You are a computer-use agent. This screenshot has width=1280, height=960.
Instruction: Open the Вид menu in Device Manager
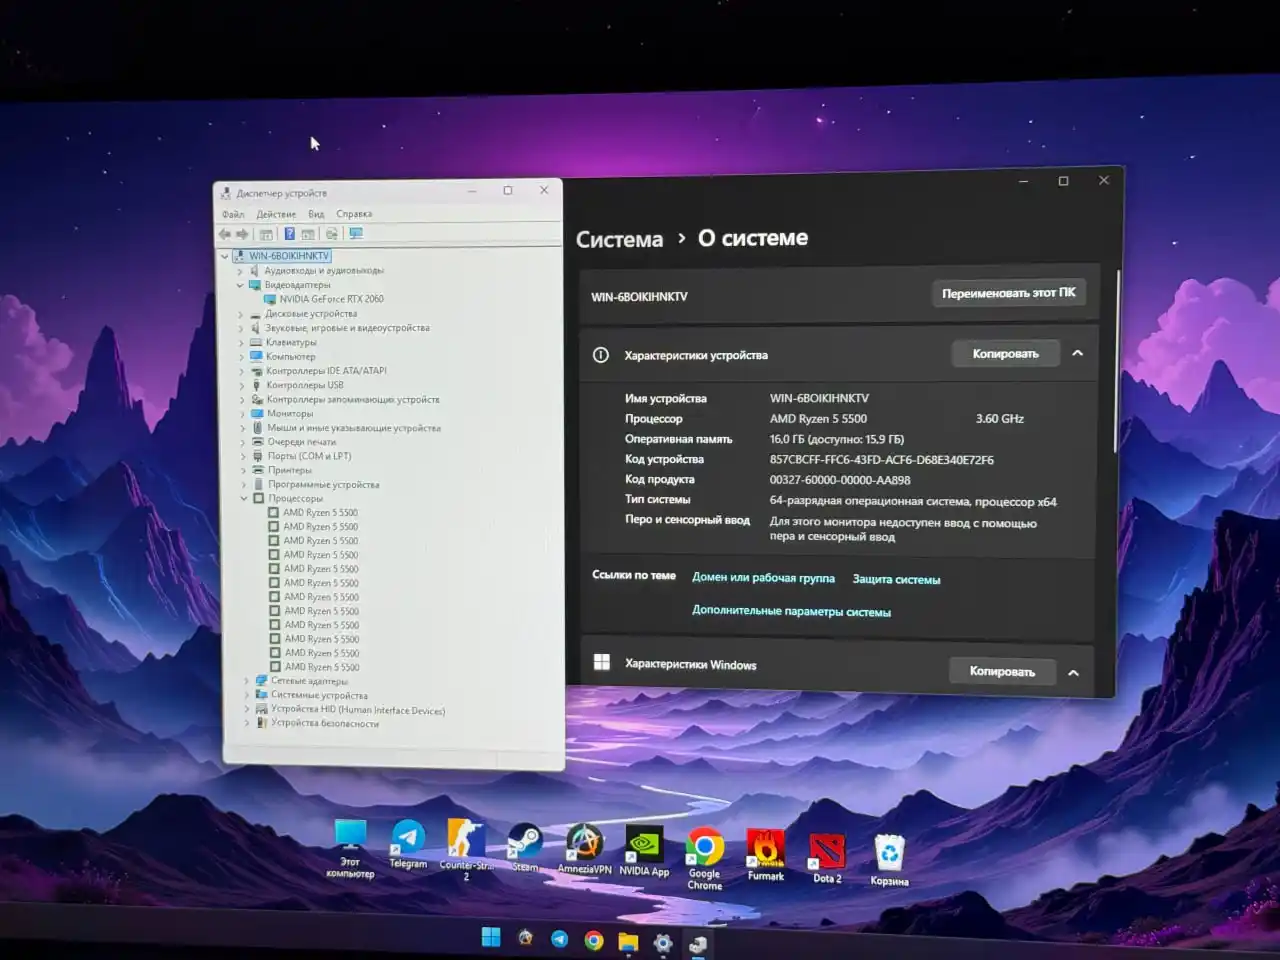(316, 214)
